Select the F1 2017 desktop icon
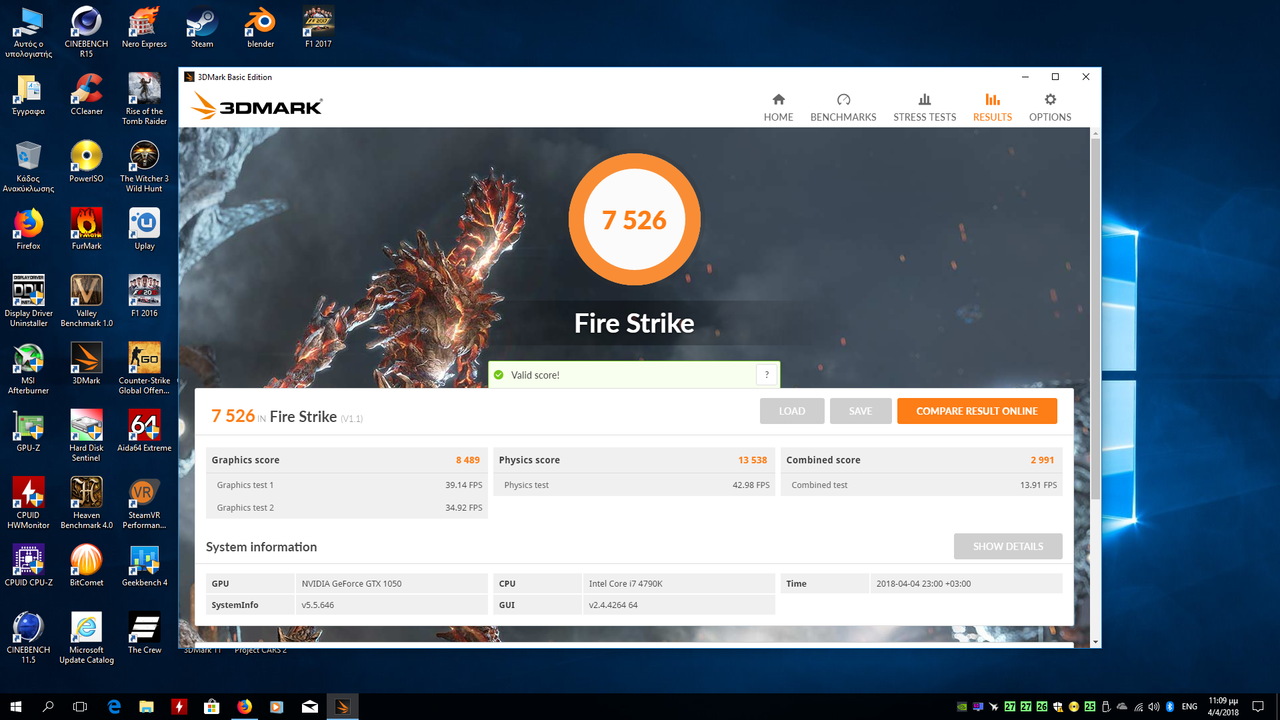The height and width of the screenshot is (720, 1280). tap(318, 28)
